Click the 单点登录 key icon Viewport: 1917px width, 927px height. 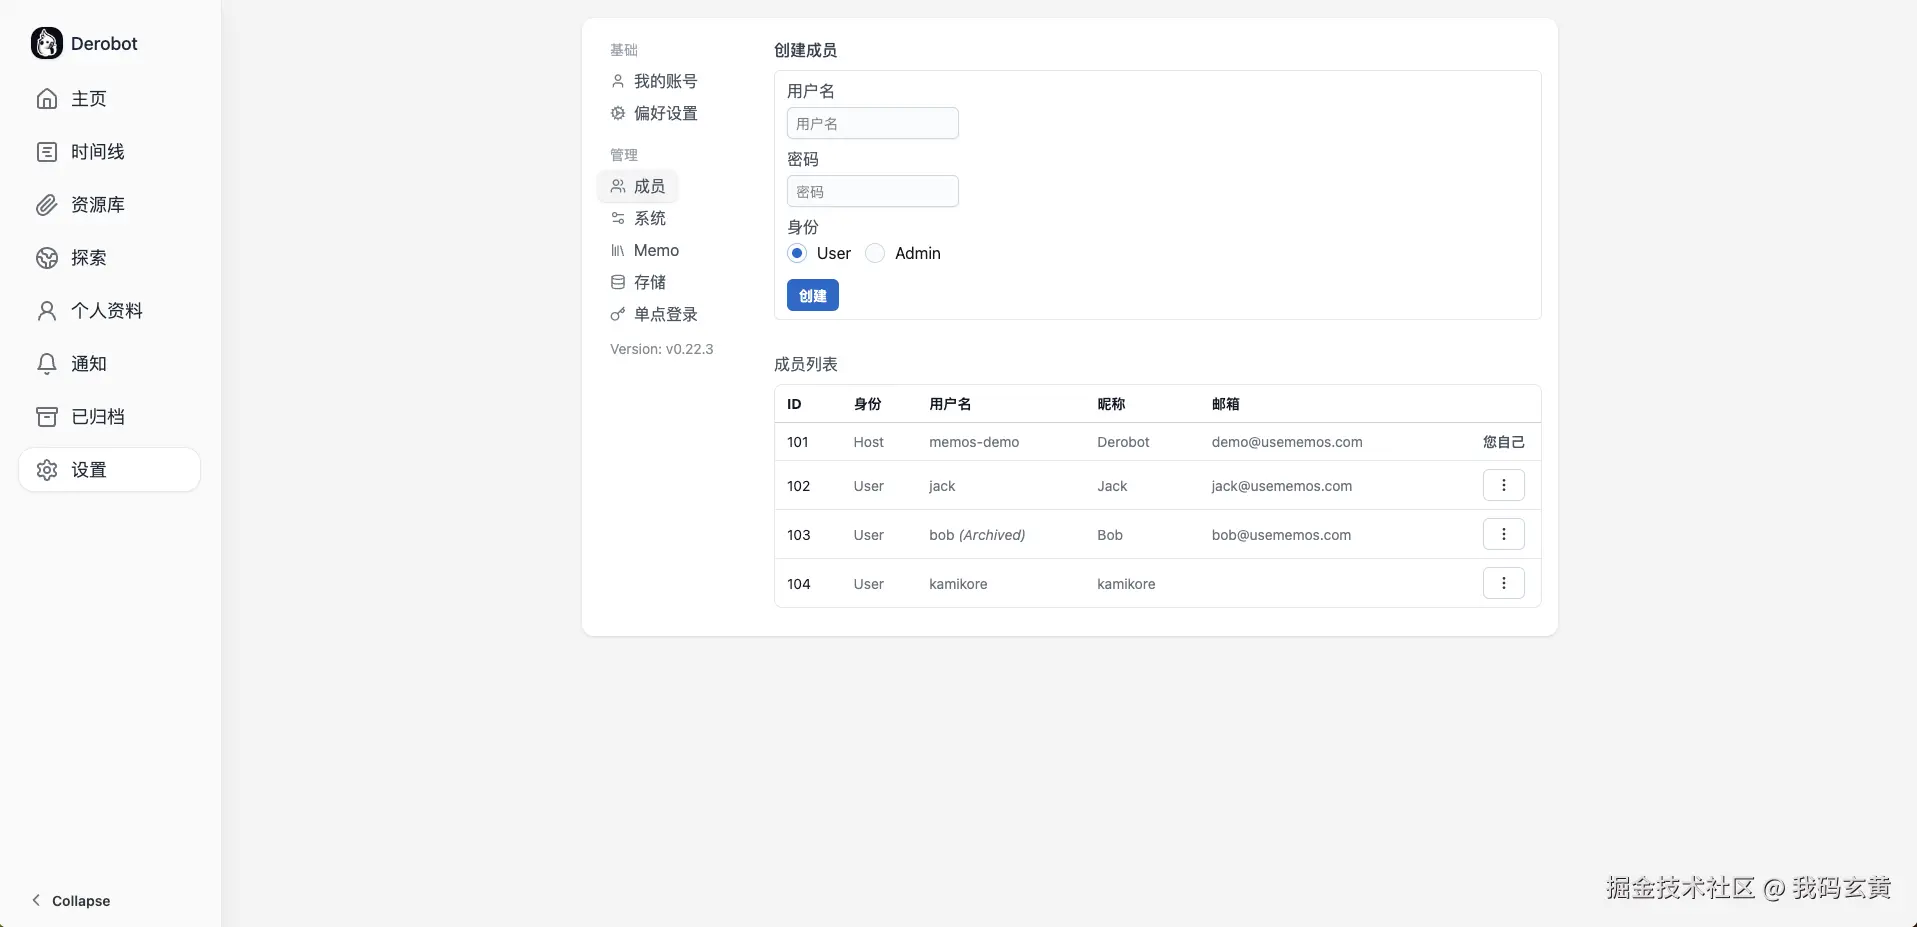(618, 314)
